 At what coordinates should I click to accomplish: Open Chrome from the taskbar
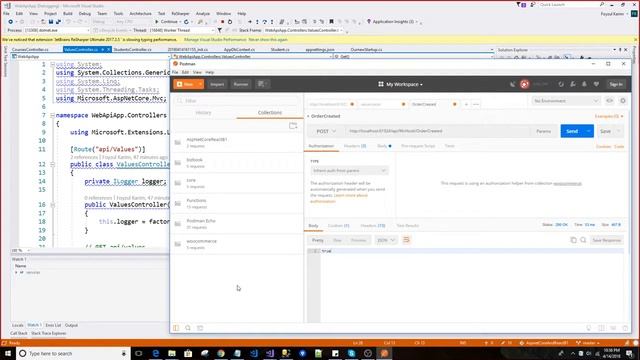[221, 353]
